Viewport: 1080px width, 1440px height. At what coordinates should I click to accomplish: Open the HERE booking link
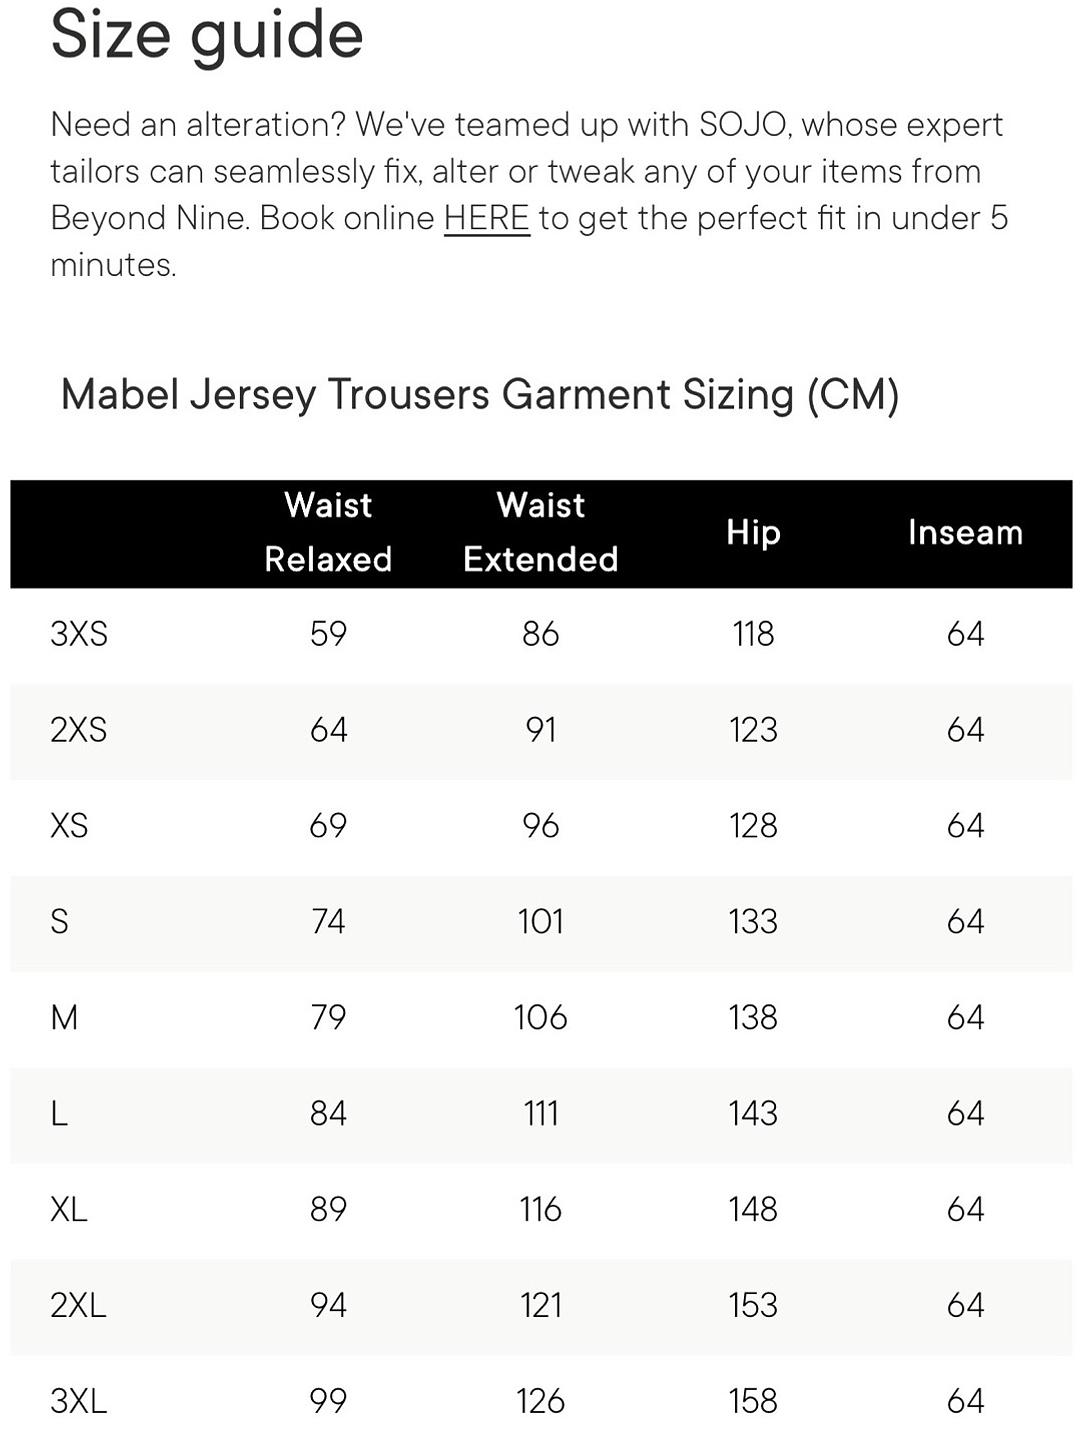click(486, 218)
